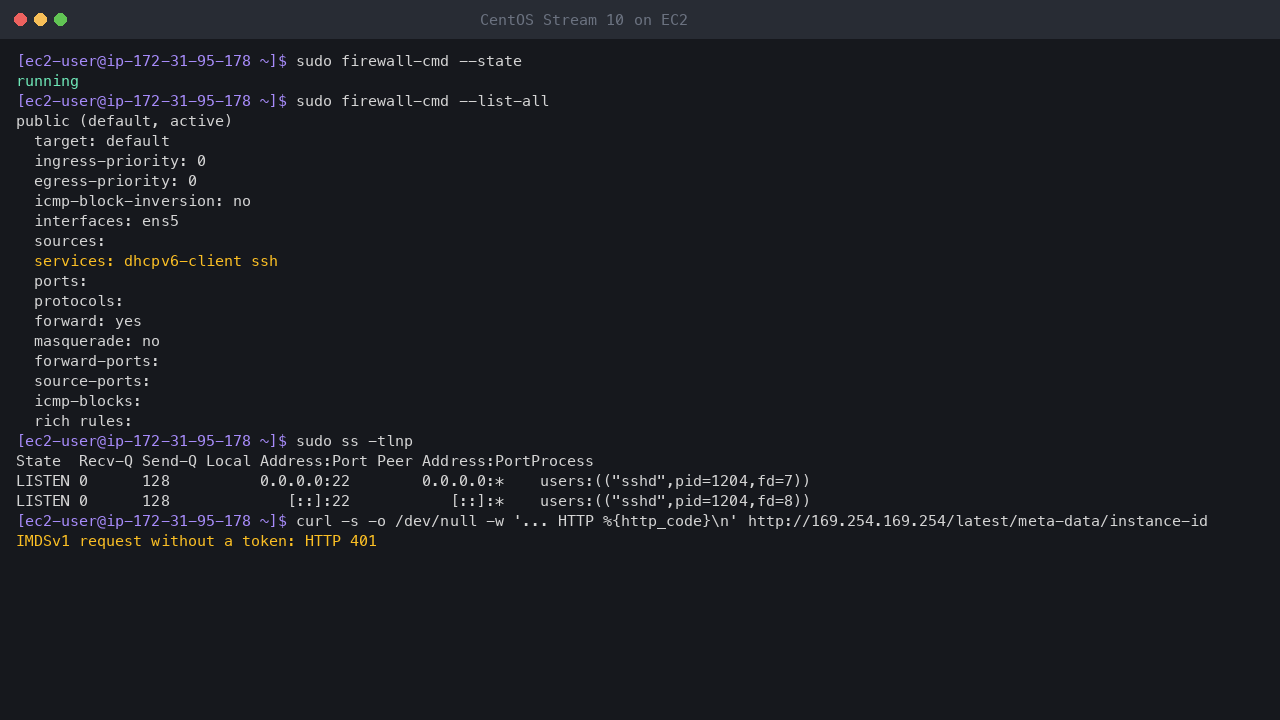Click the 'icmp-blocks:' line
Screen dimensions: 1280x720
[x=88, y=401]
